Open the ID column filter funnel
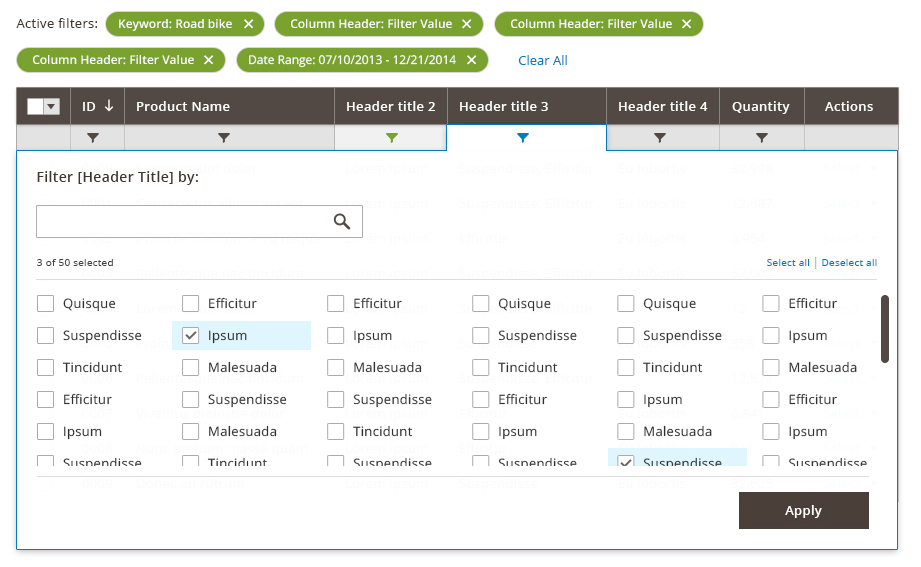The width and height of the screenshot is (921, 567). pos(93,137)
